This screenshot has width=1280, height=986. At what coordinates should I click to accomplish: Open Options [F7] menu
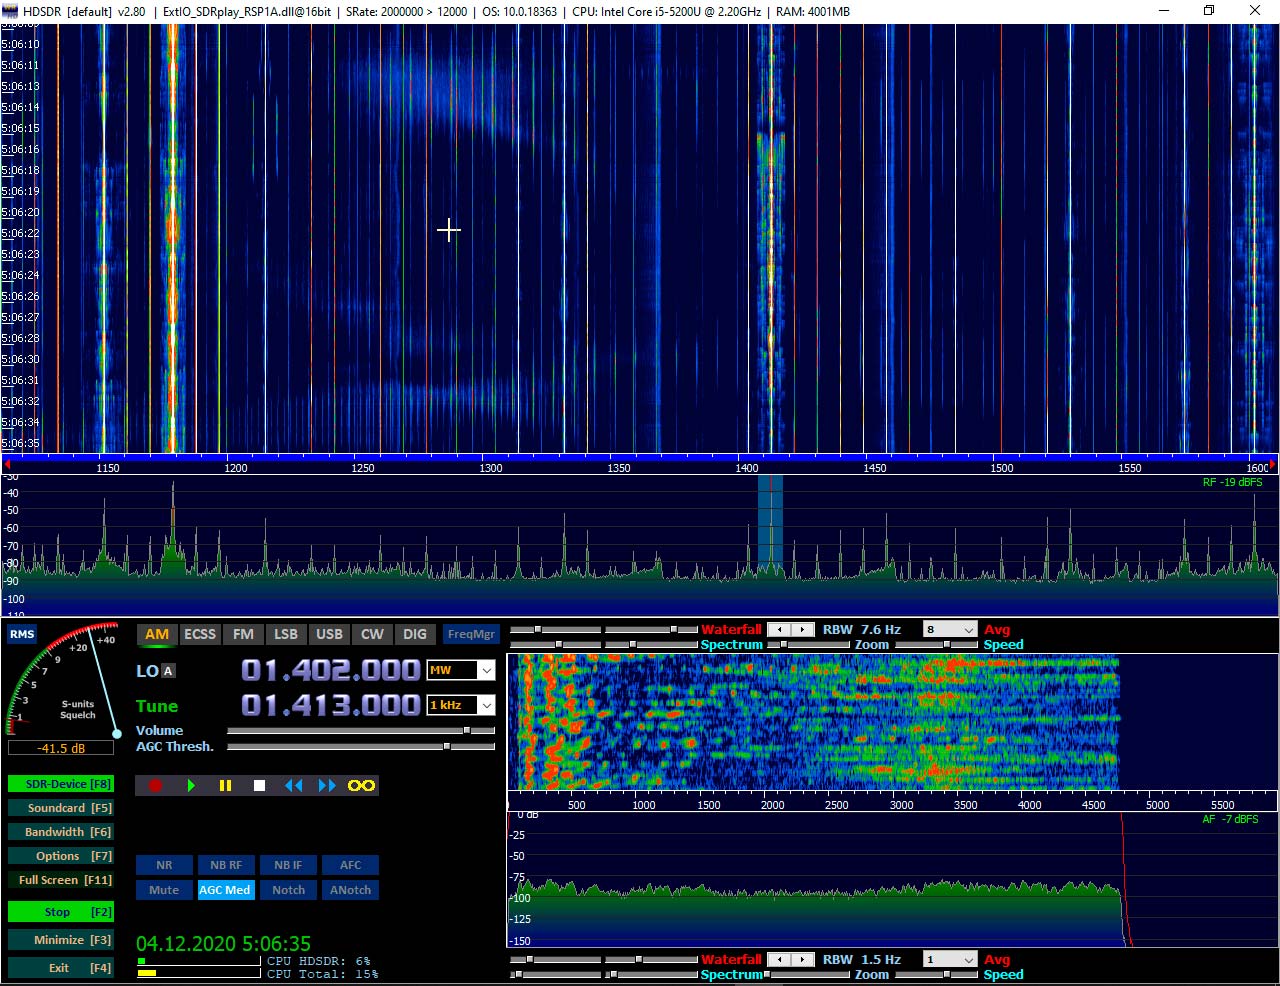pos(61,856)
